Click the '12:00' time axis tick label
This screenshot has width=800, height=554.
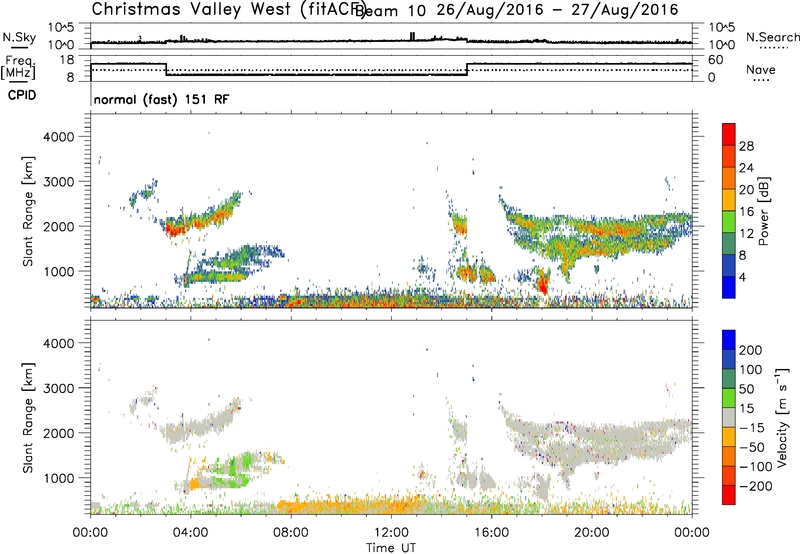click(391, 533)
